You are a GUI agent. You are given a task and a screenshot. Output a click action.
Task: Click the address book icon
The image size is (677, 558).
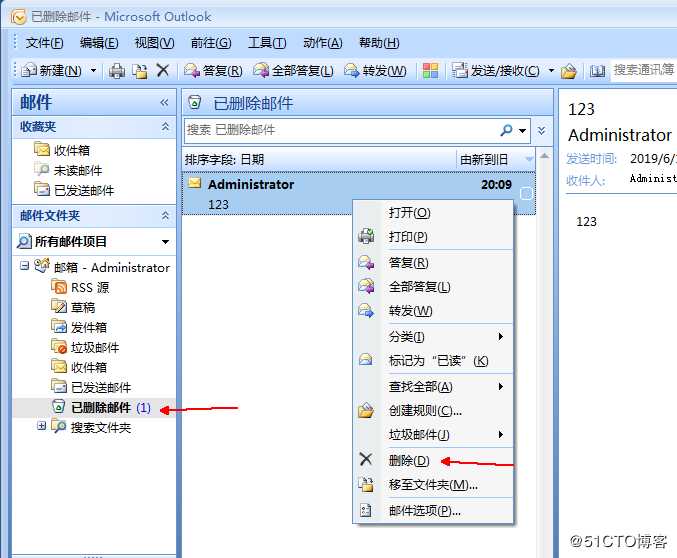point(598,71)
